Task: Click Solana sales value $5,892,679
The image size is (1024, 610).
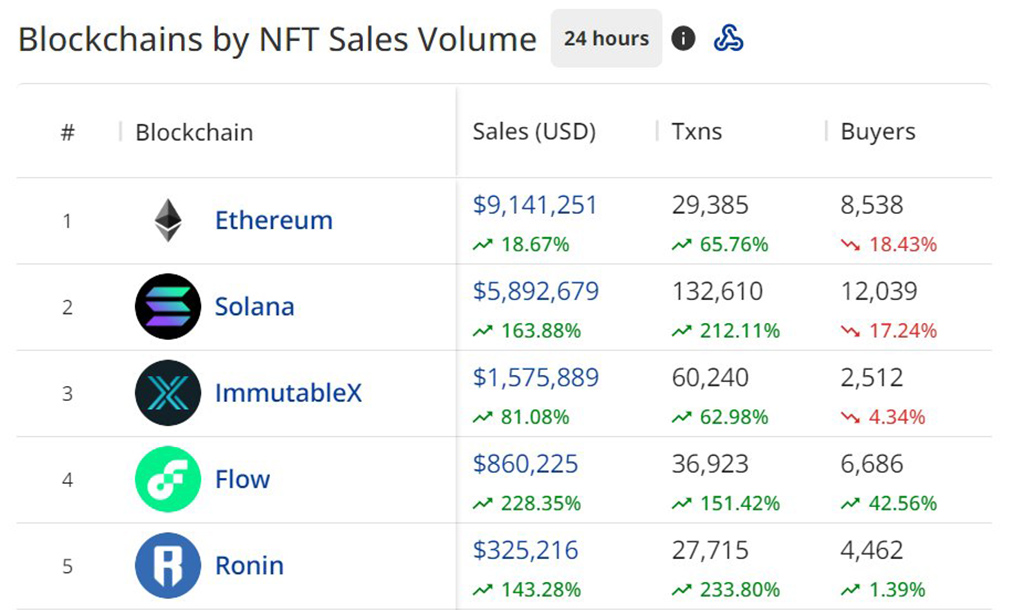Action: [536, 291]
